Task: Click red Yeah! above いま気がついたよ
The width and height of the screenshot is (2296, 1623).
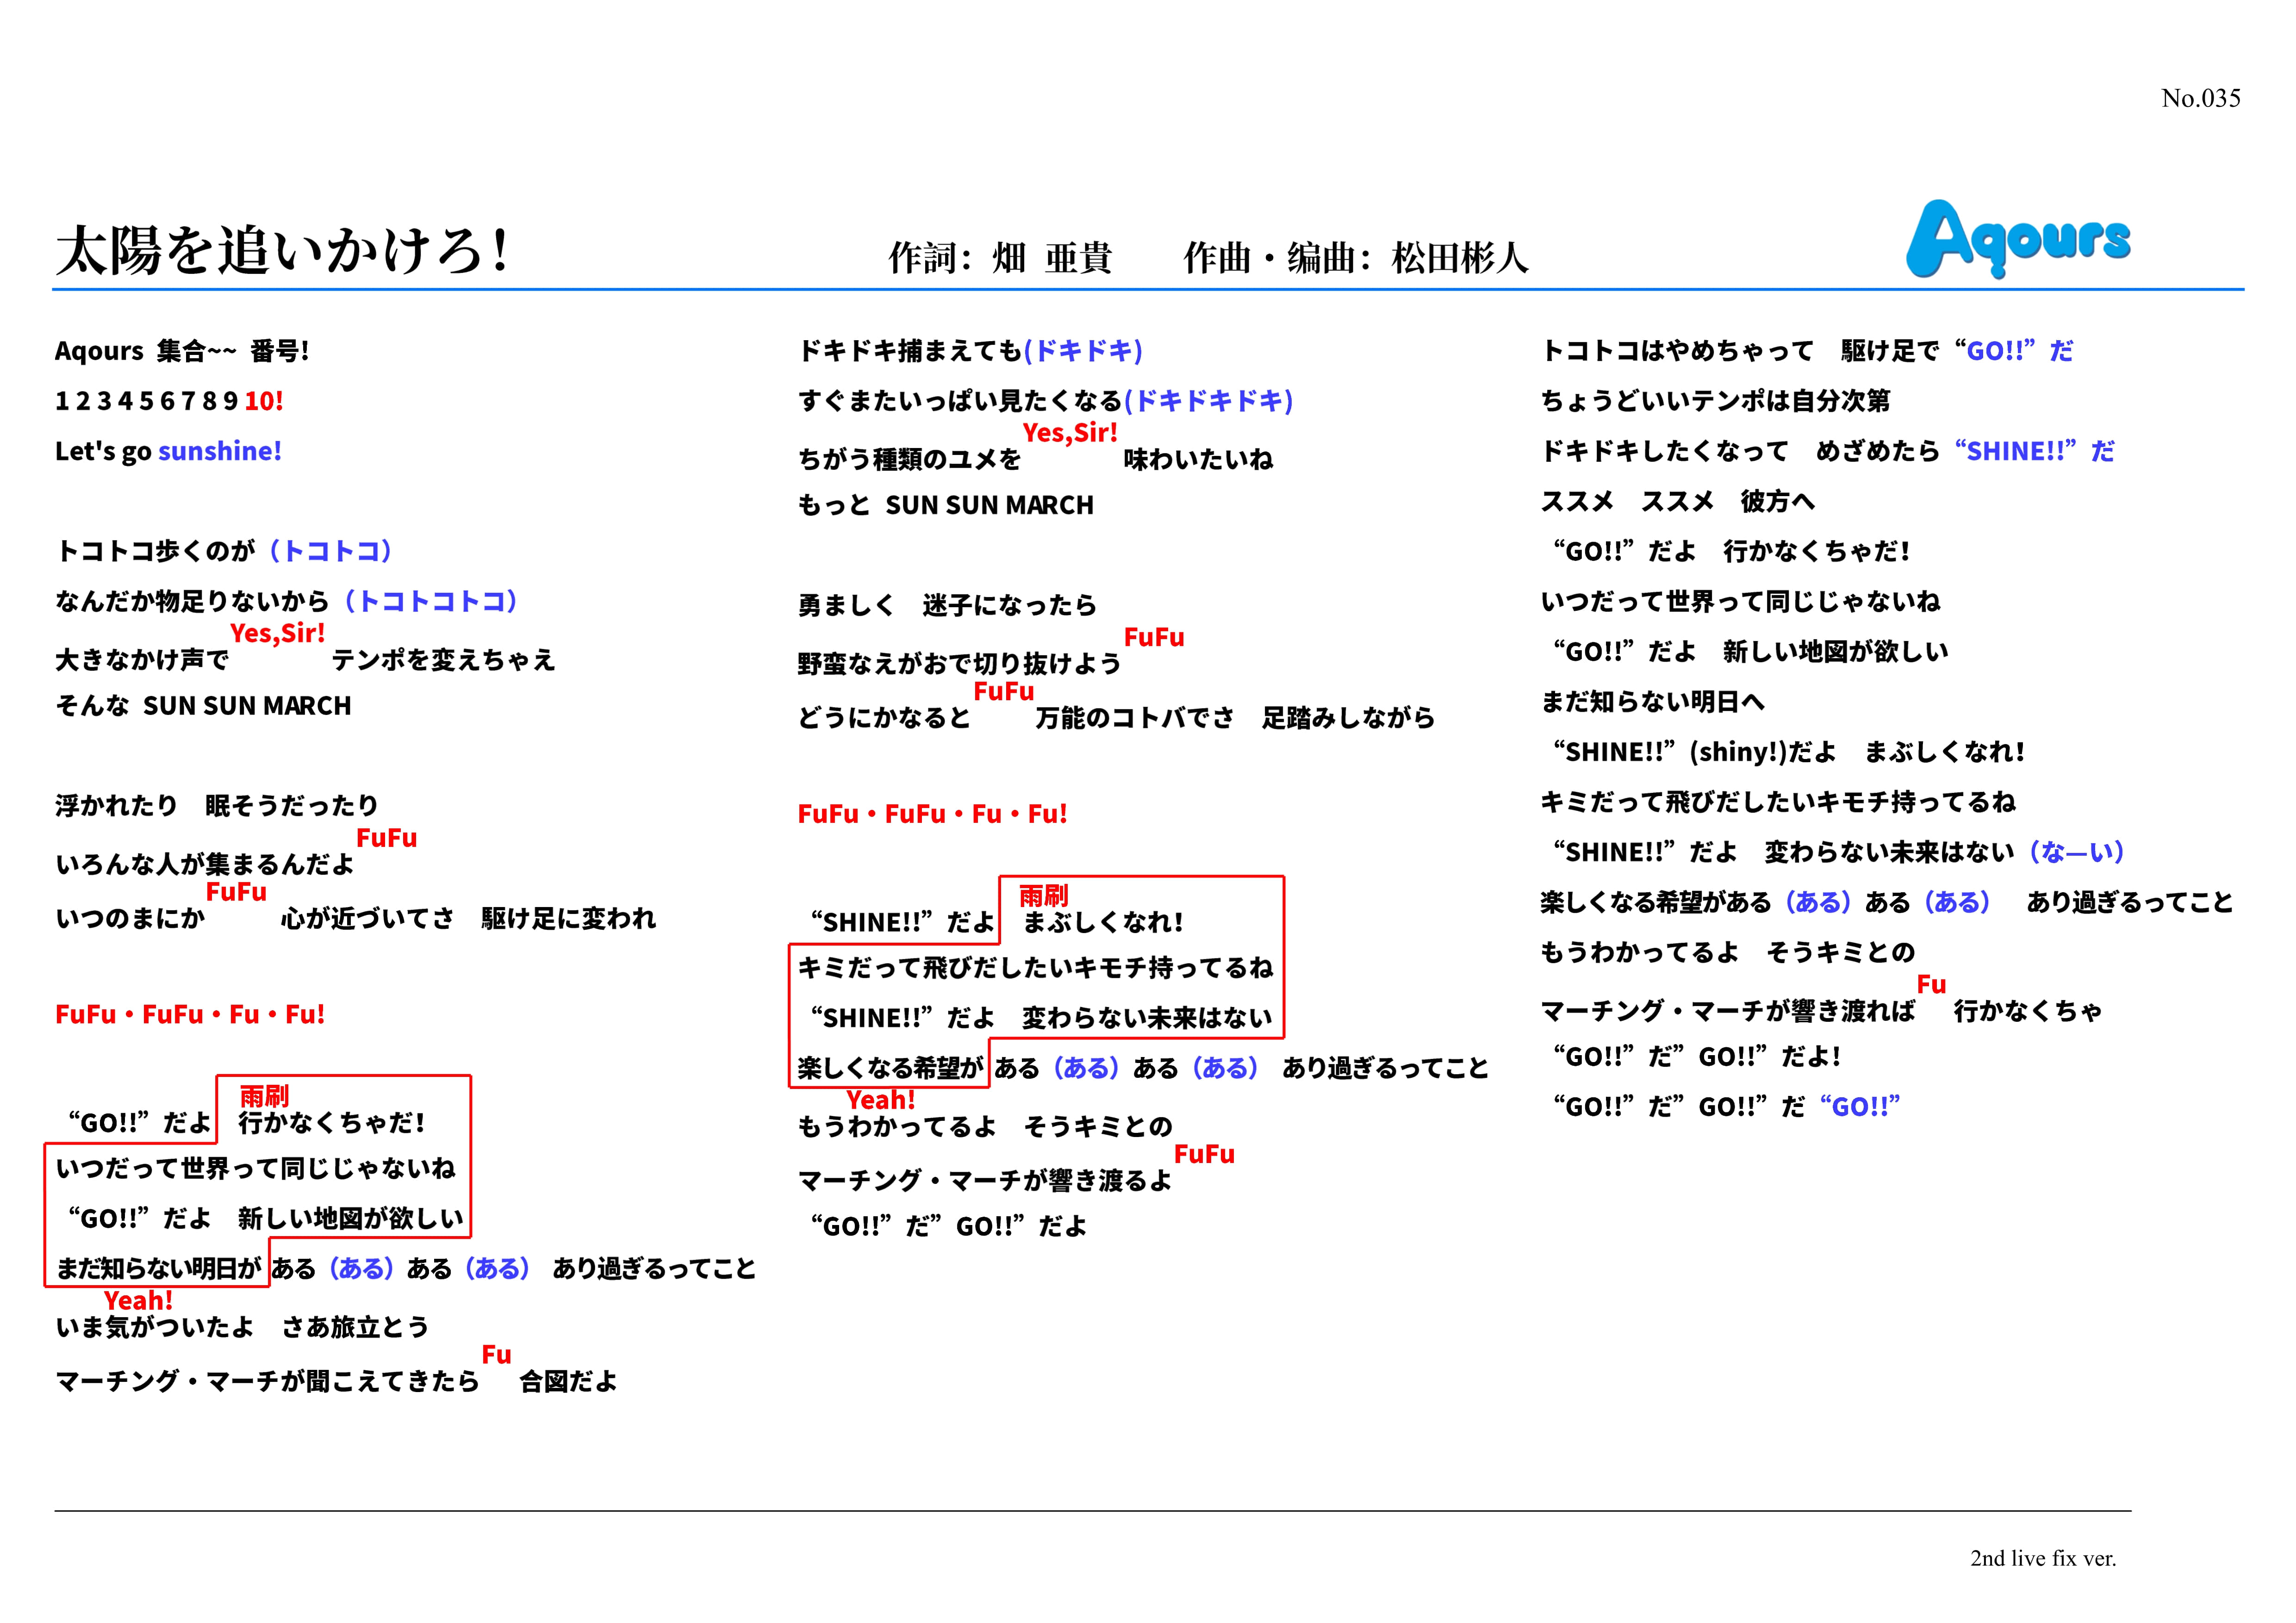Action: point(138,1300)
